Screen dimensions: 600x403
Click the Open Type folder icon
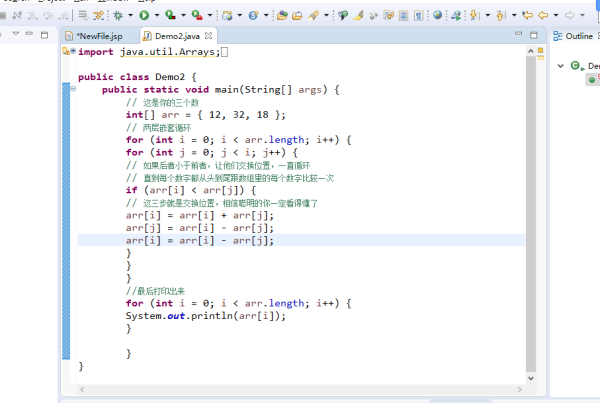[283, 15]
